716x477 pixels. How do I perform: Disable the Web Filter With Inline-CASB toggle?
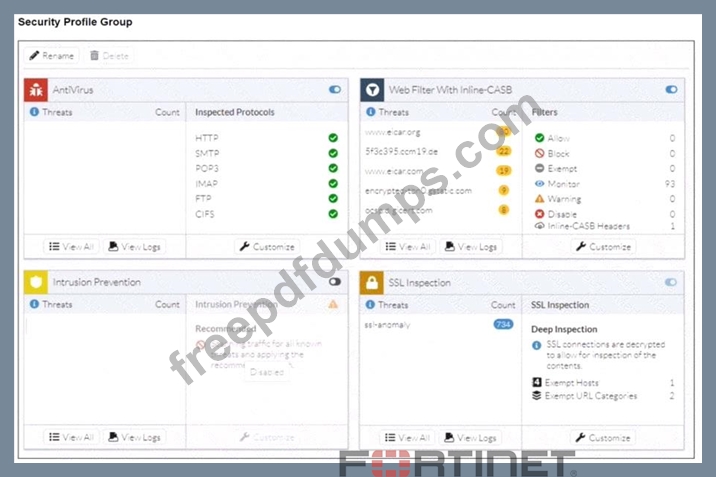click(x=671, y=90)
